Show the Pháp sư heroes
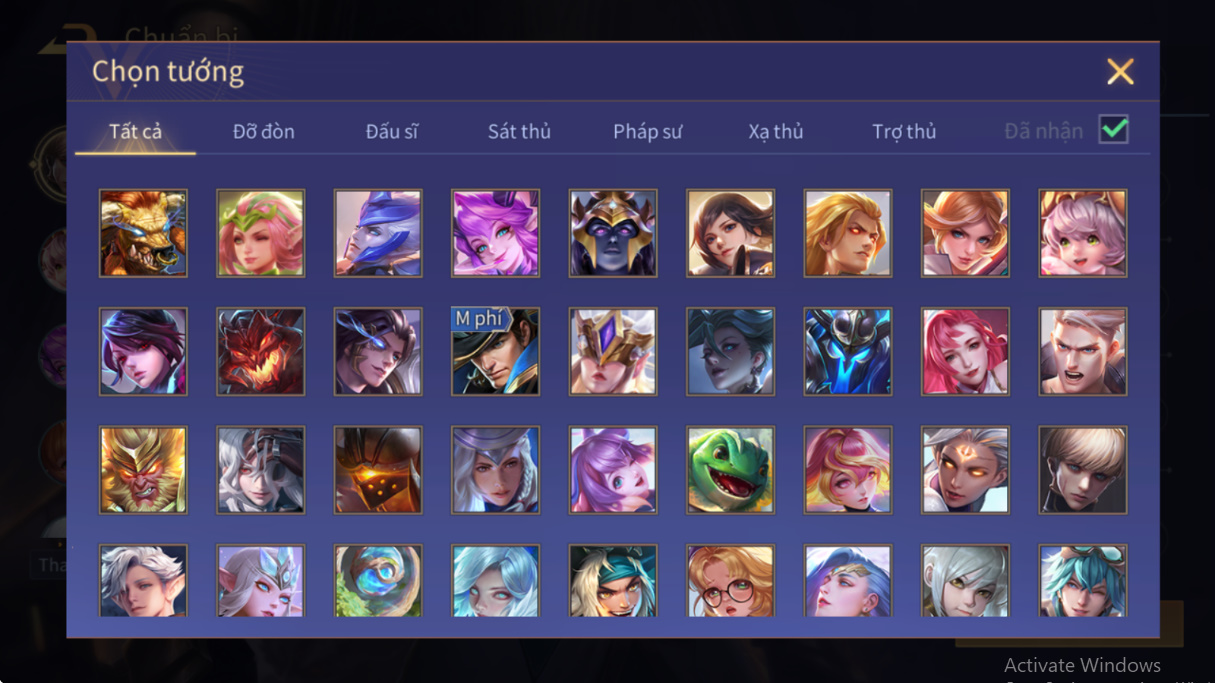Viewport: 1215px width, 683px height. pyautogui.click(x=648, y=131)
